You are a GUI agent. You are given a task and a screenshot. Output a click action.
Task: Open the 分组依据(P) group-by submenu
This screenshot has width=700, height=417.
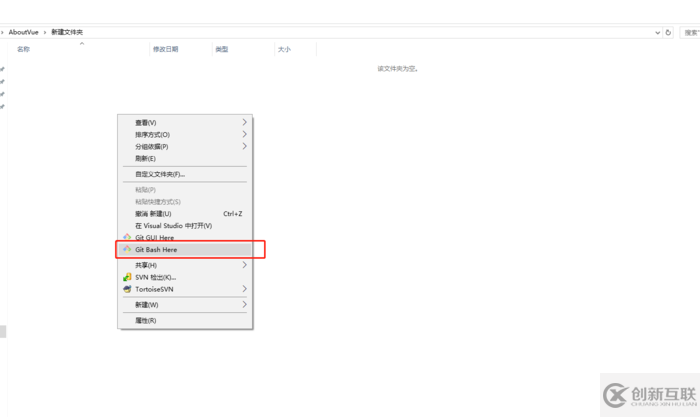pos(185,146)
